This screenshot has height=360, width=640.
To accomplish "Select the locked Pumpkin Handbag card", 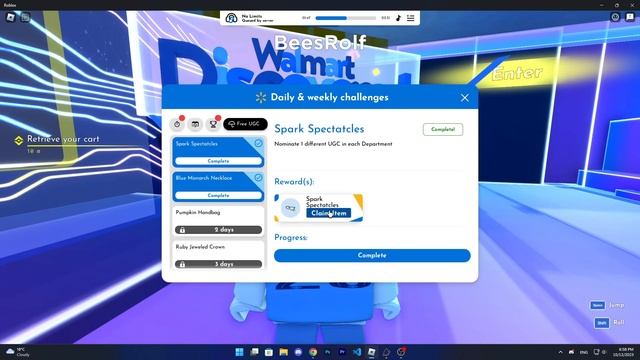I will (218, 221).
